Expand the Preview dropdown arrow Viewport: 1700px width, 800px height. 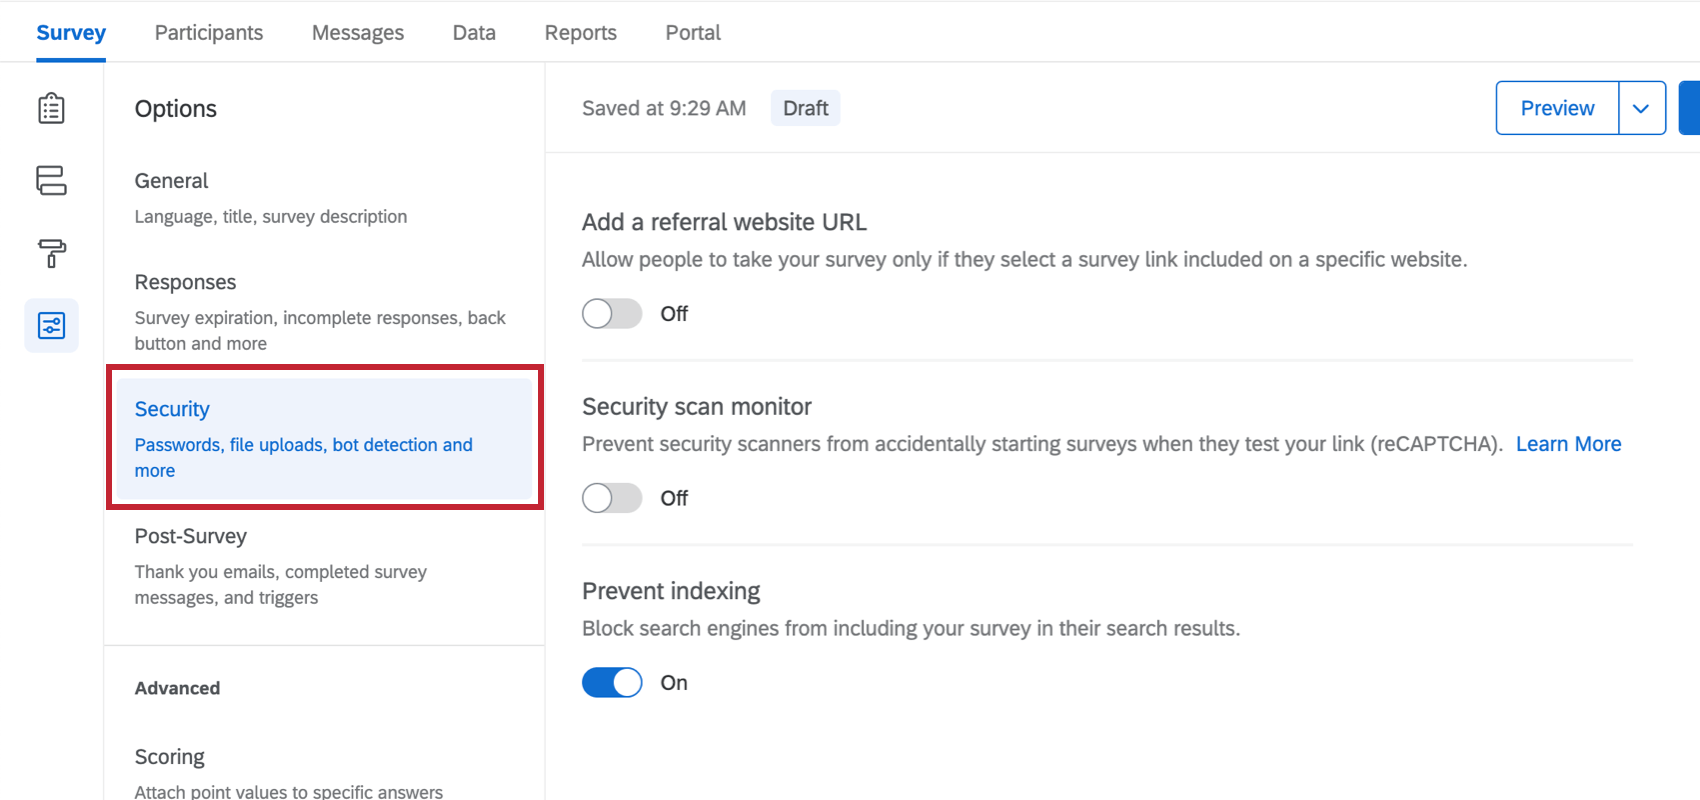pyautogui.click(x=1641, y=108)
